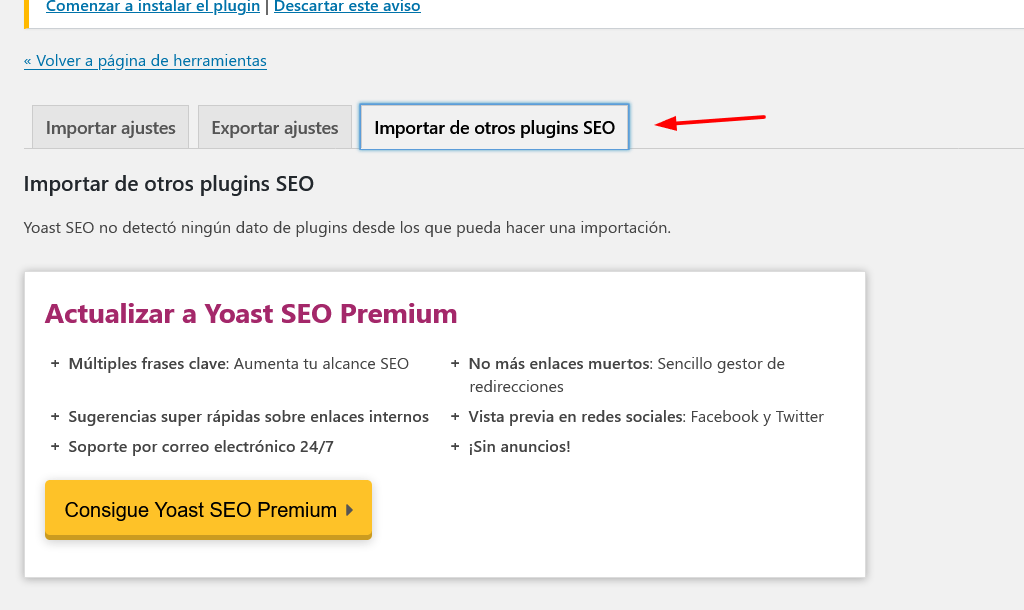Switch to the 'Importar ajustes' tab
Image resolution: width=1024 pixels, height=610 pixels.
110,127
